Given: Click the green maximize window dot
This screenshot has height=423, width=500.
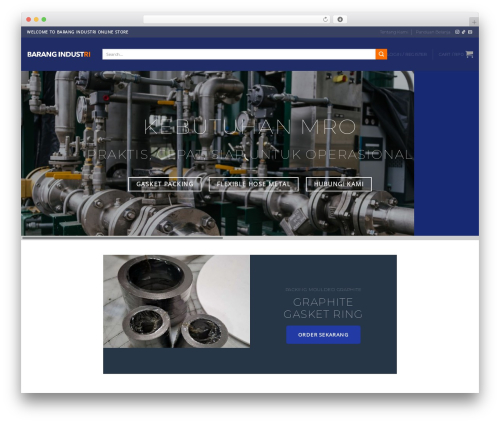Looking at the screenshot, I should [44, 19].
